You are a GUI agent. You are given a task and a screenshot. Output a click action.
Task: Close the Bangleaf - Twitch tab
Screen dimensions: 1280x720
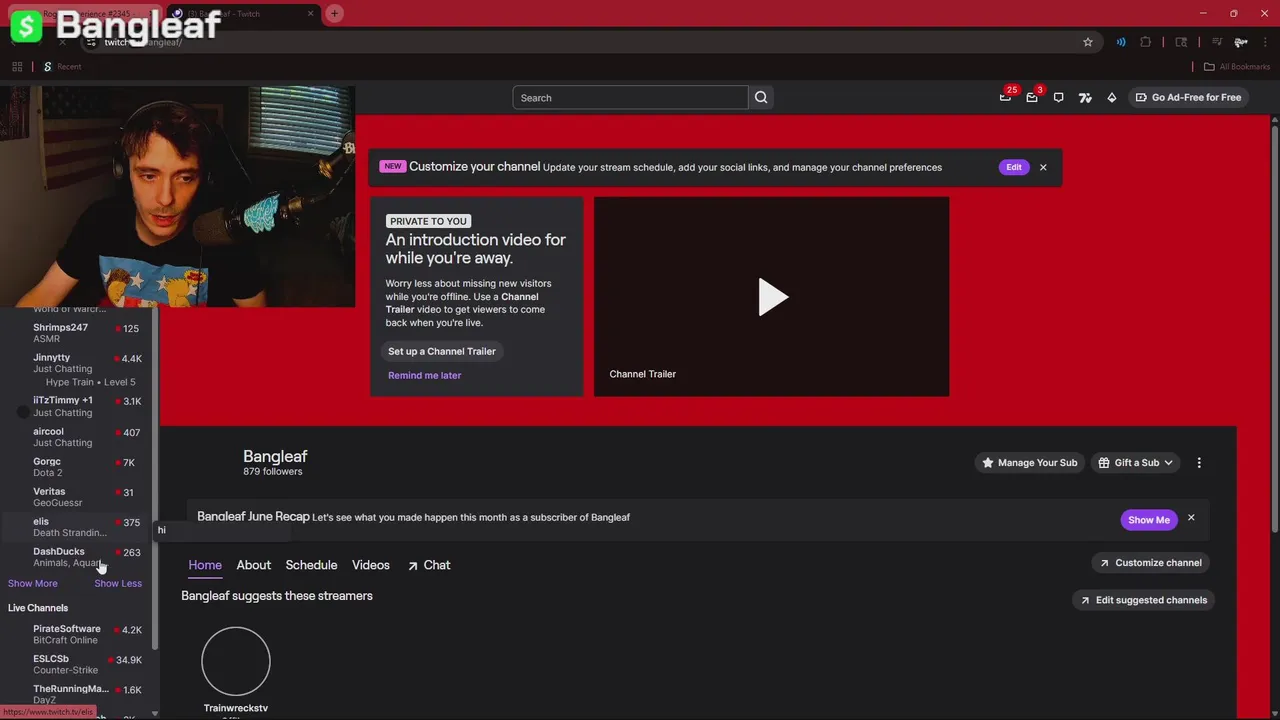(310, 14)
